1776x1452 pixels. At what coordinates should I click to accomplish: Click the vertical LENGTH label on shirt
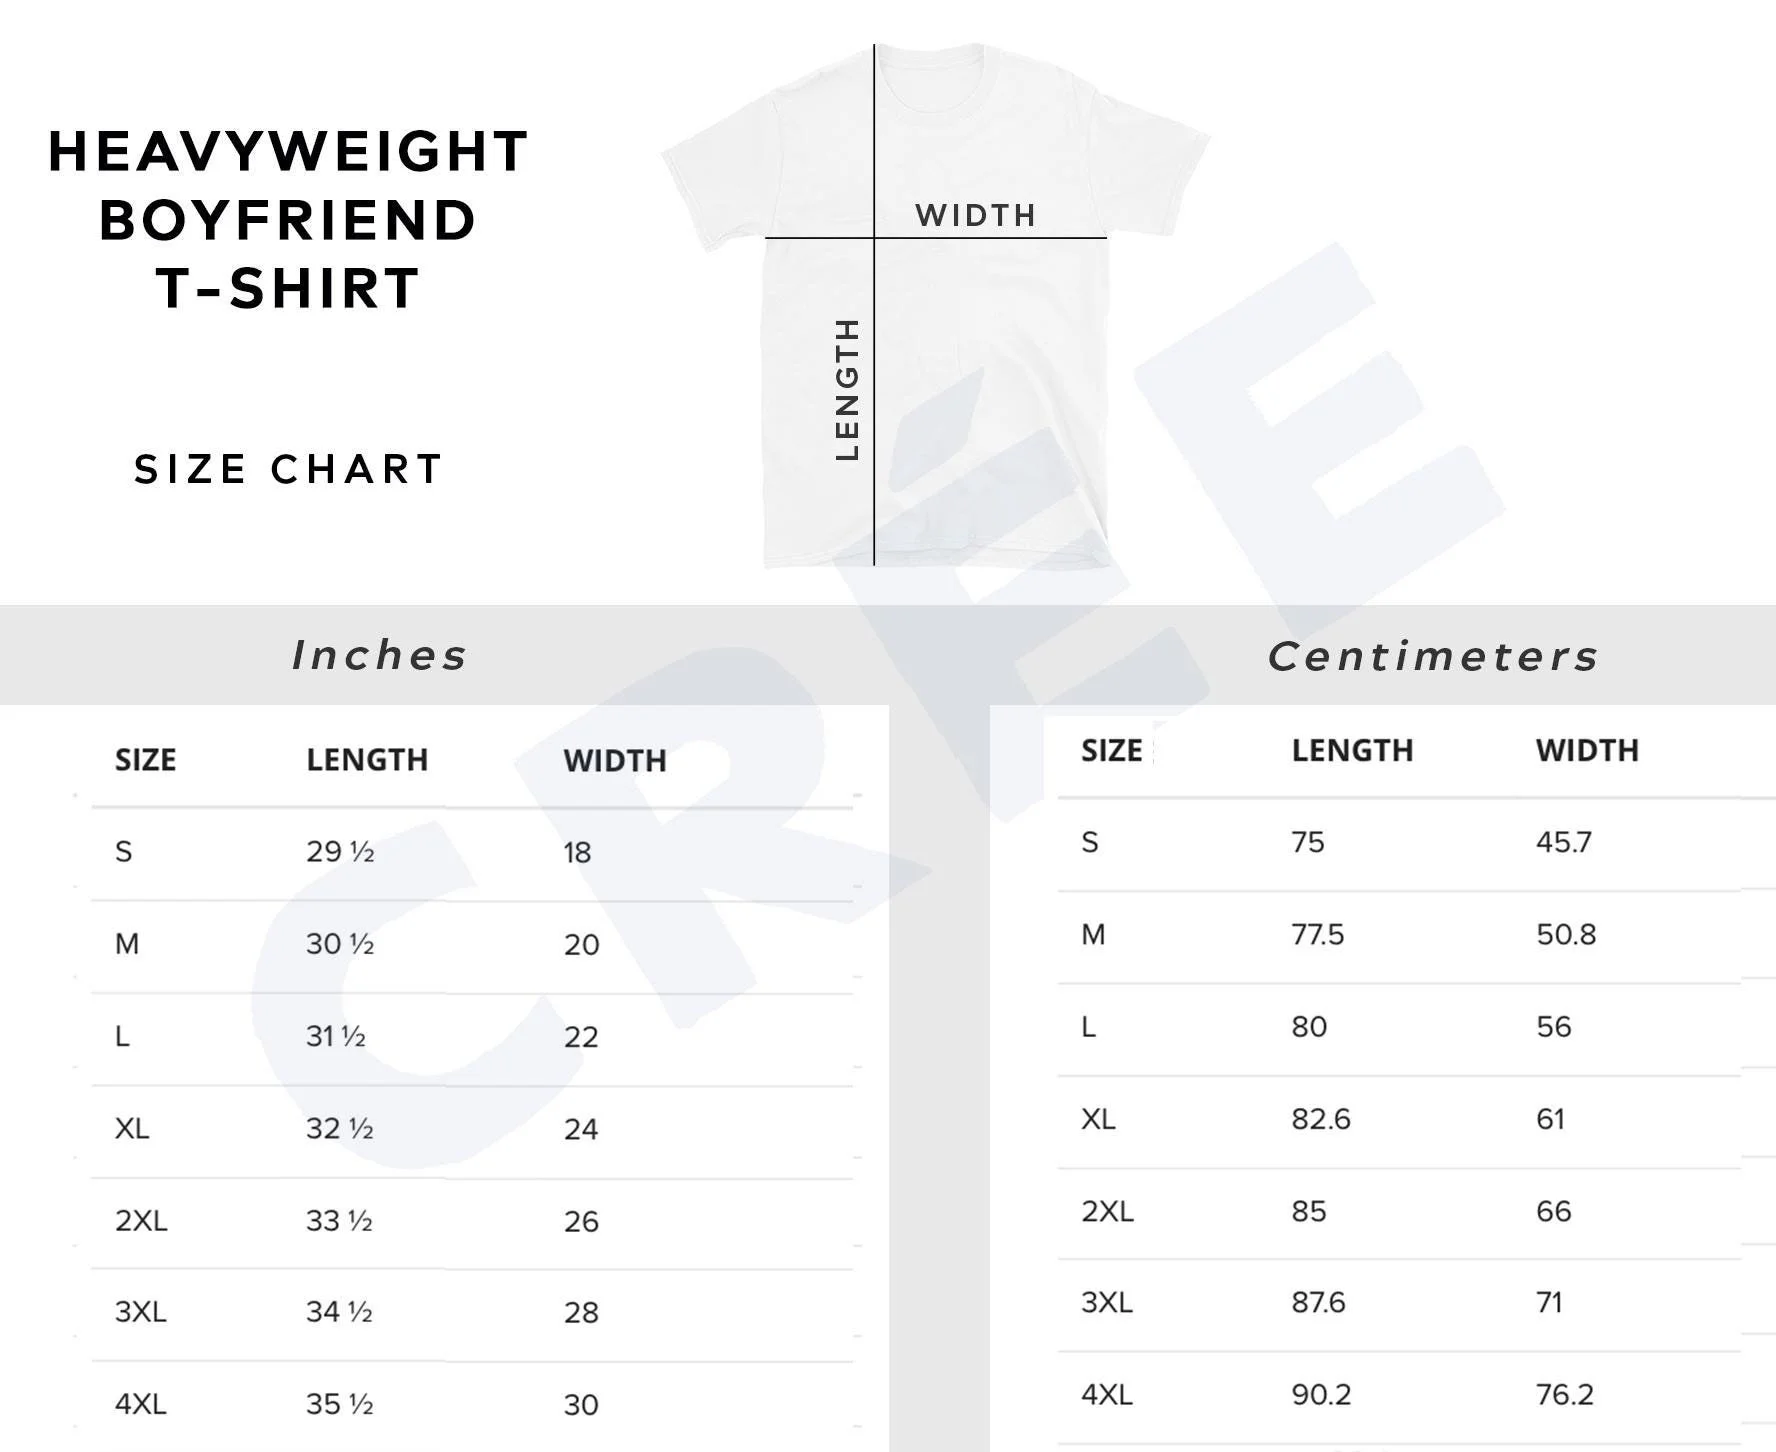[847, 389]
